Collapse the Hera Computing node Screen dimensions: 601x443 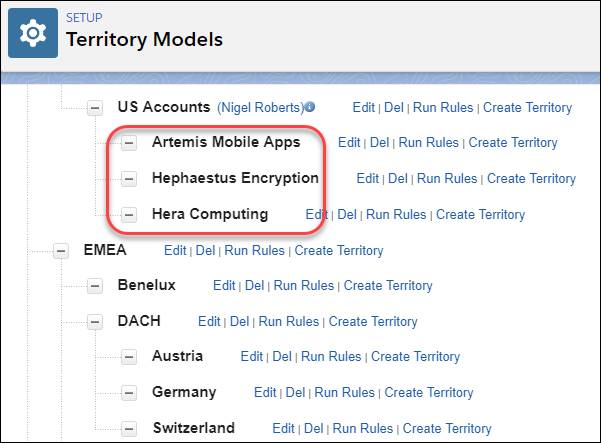coord(129,215)
